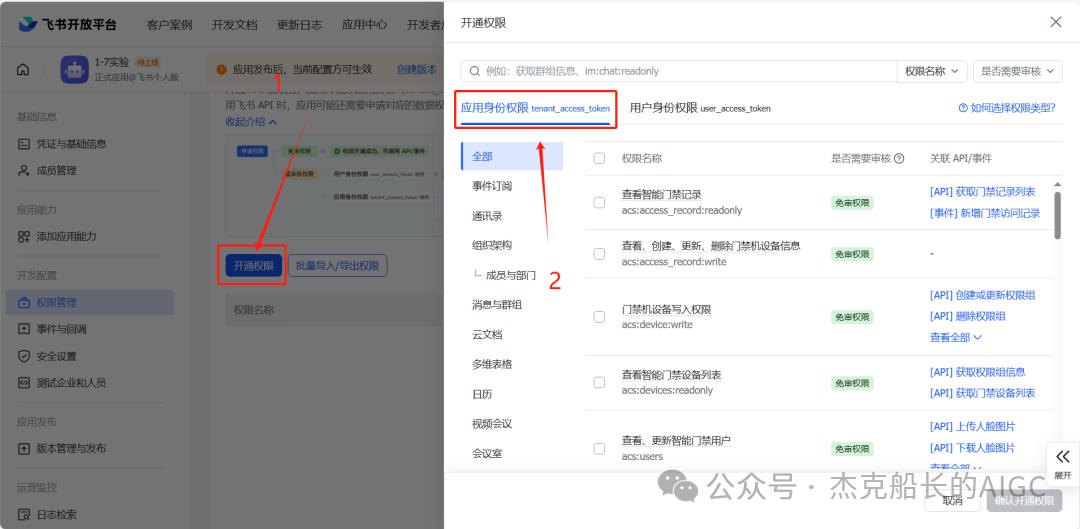
Task: Check the acs:access_record:write permission checkbox
Action: [599, 254]
